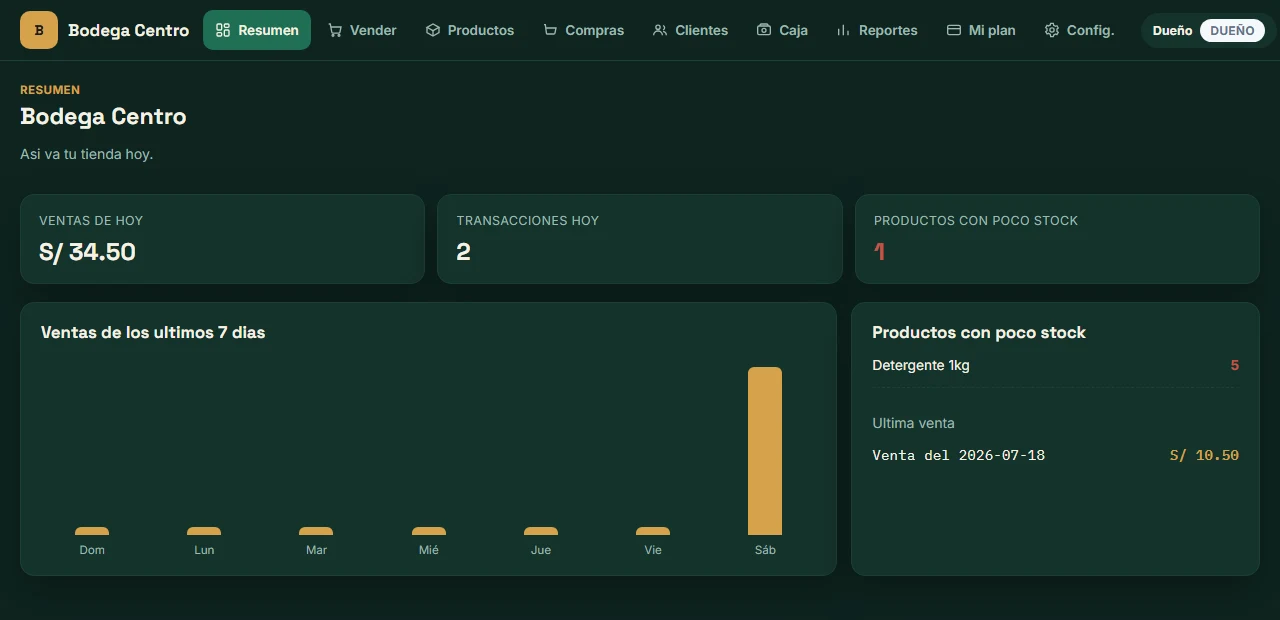Click the S/ 10.50 last sale amount

1204,455
